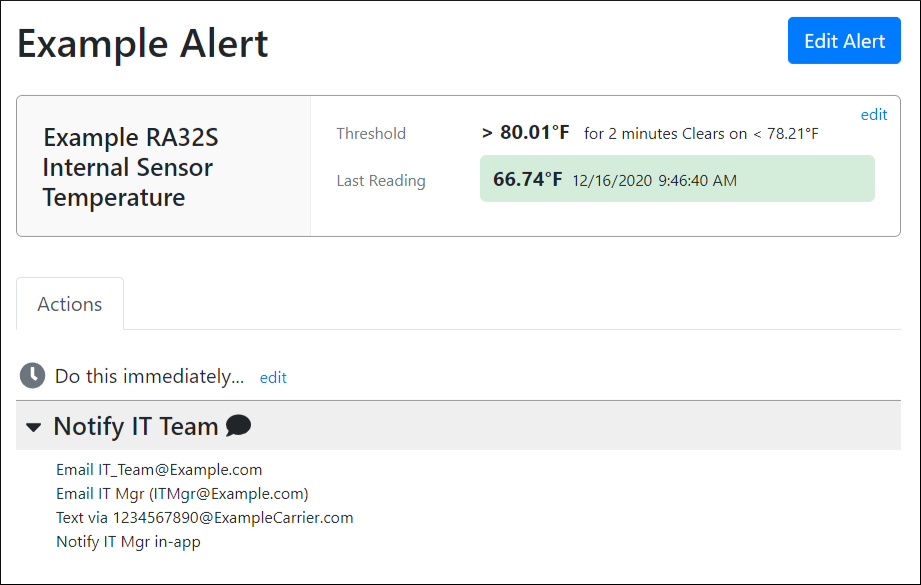Click the Email IT_Team@Example.com entry
The width and height of the screenshot is (921, 585).
(x=159, y=469)
